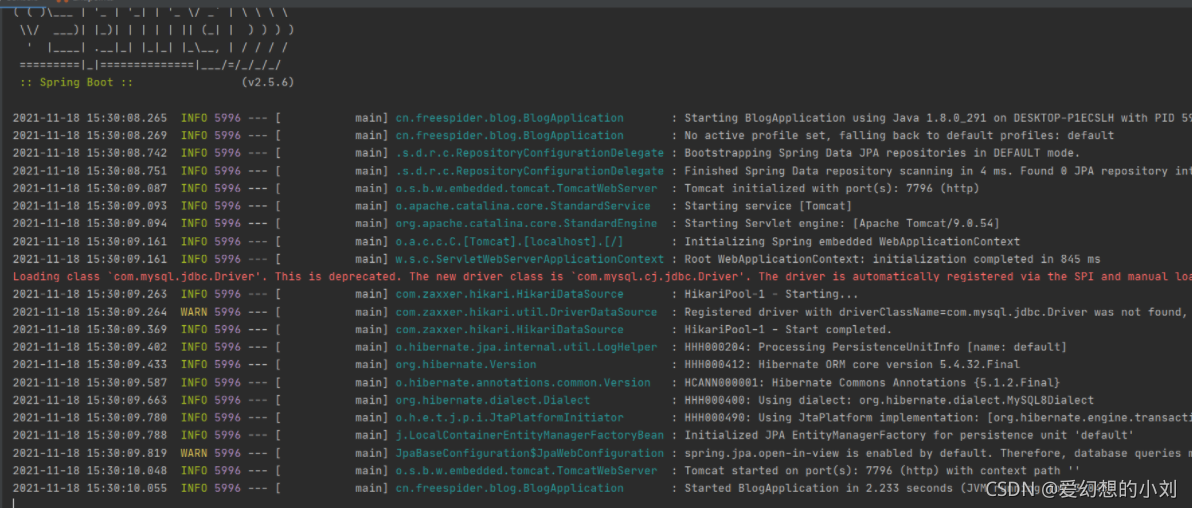Click 'HikariPool-1 - Starting...' log message
1192x508 pixels.
point(772,294)
